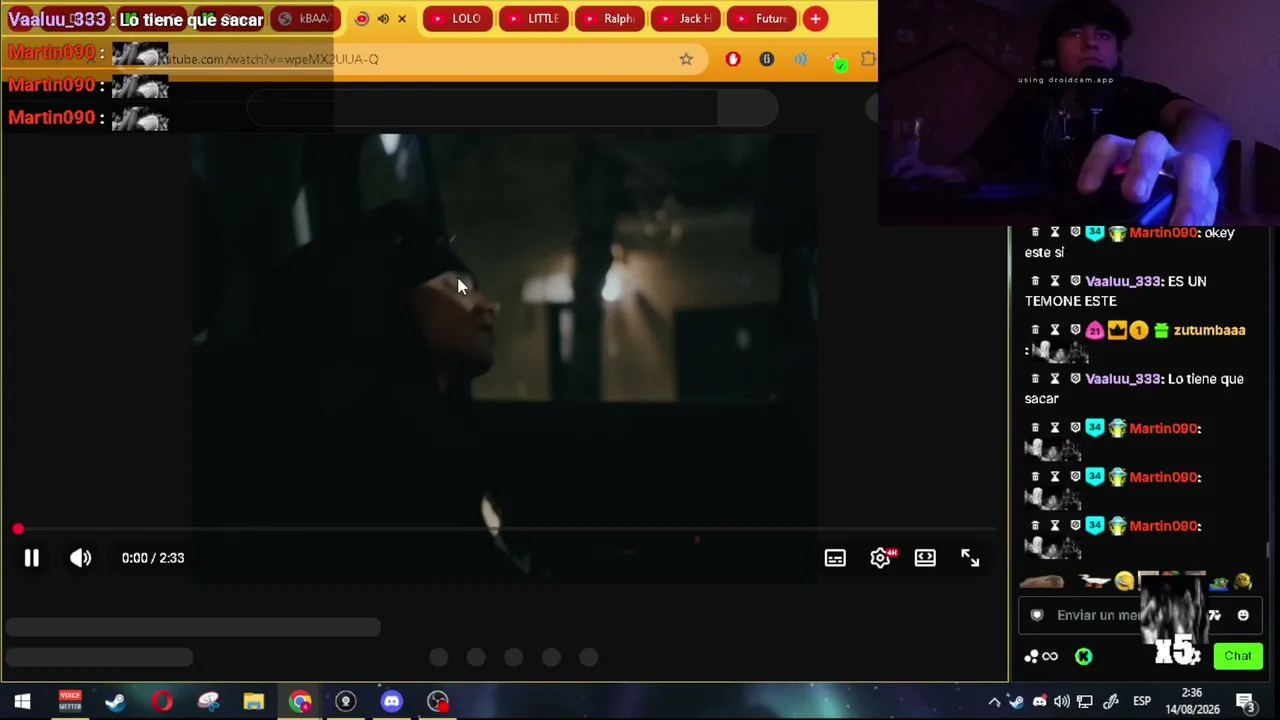The image size is (1280, 720).
Task: Switch to the Ralph YouTube tab
Action: [x=609, y=19]
